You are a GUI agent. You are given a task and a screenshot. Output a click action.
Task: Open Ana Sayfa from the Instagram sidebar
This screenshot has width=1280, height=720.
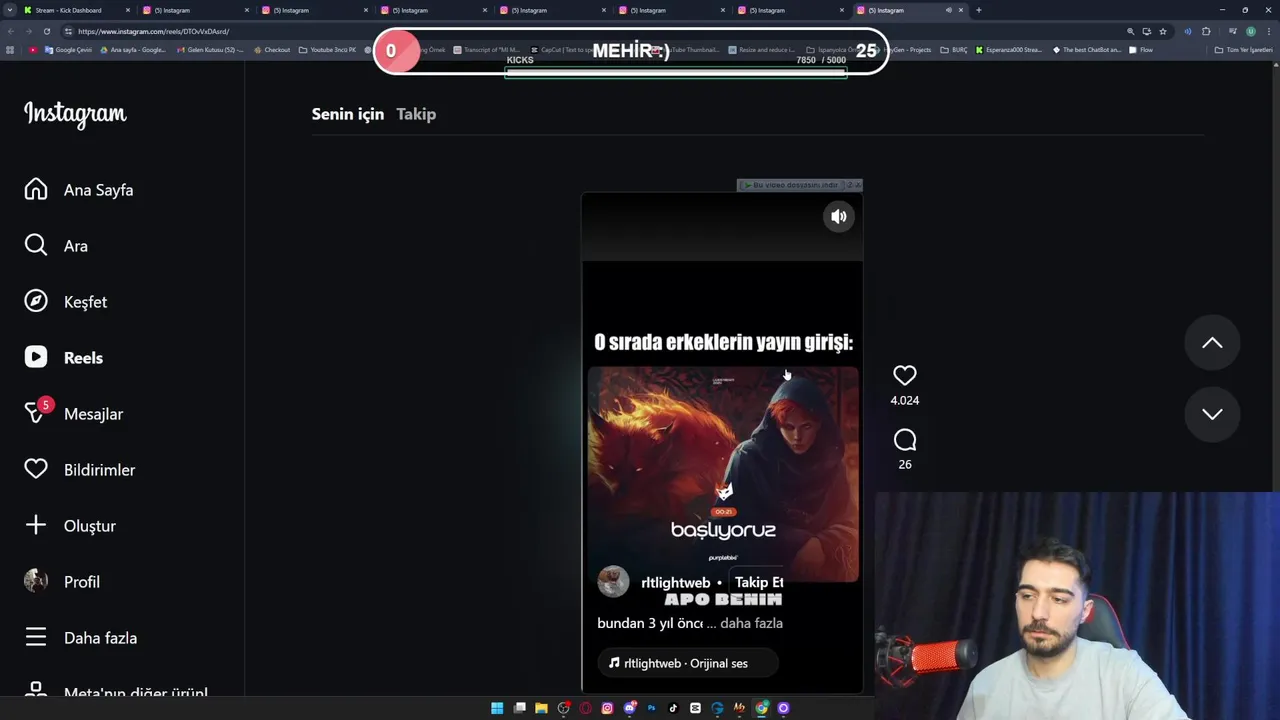click(x=79, y=190)
